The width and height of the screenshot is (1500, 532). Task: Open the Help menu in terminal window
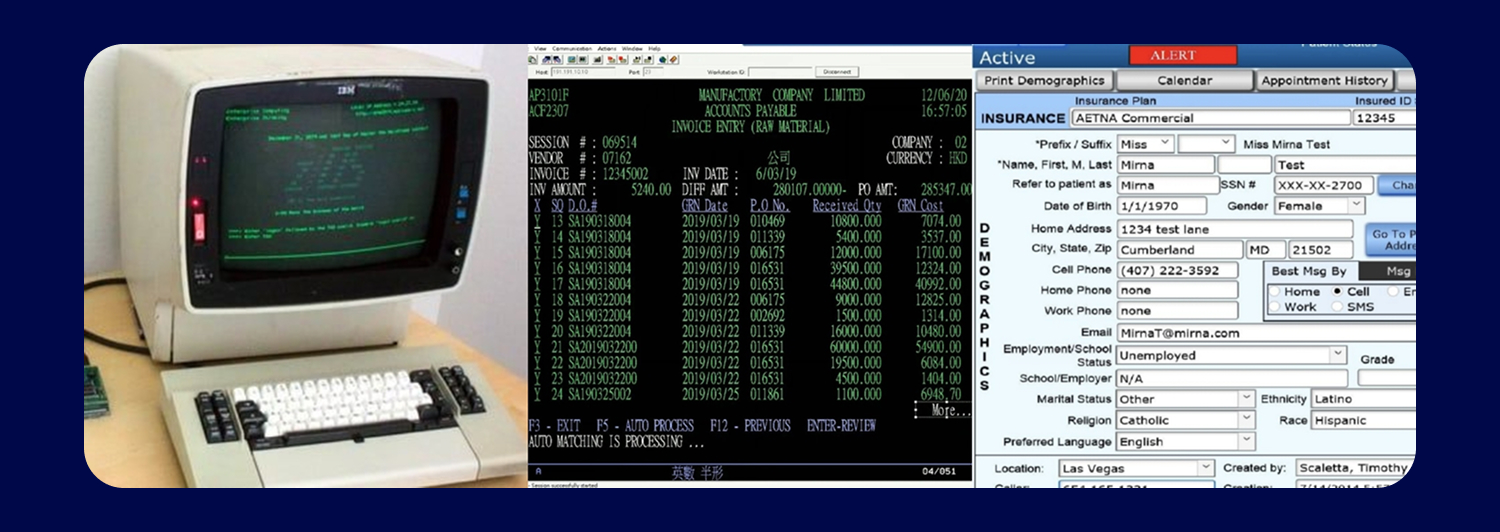(654, 48)
